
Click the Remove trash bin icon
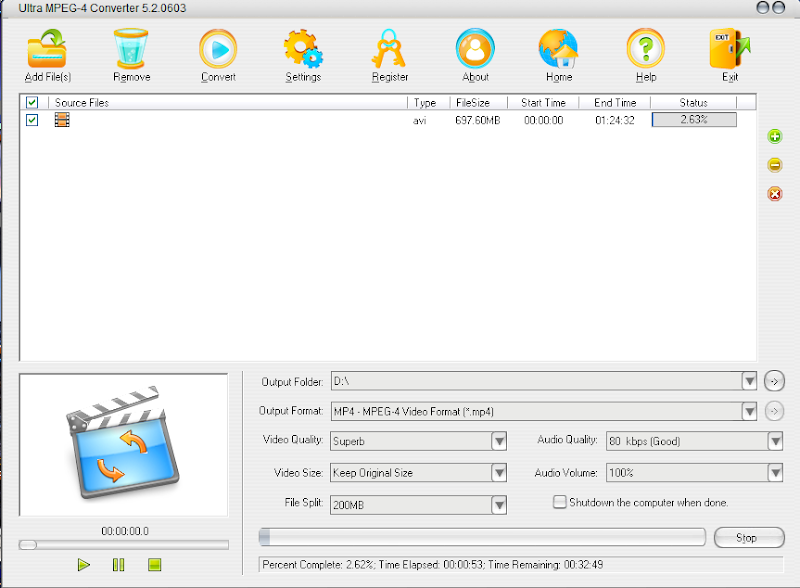coord(131,49)
